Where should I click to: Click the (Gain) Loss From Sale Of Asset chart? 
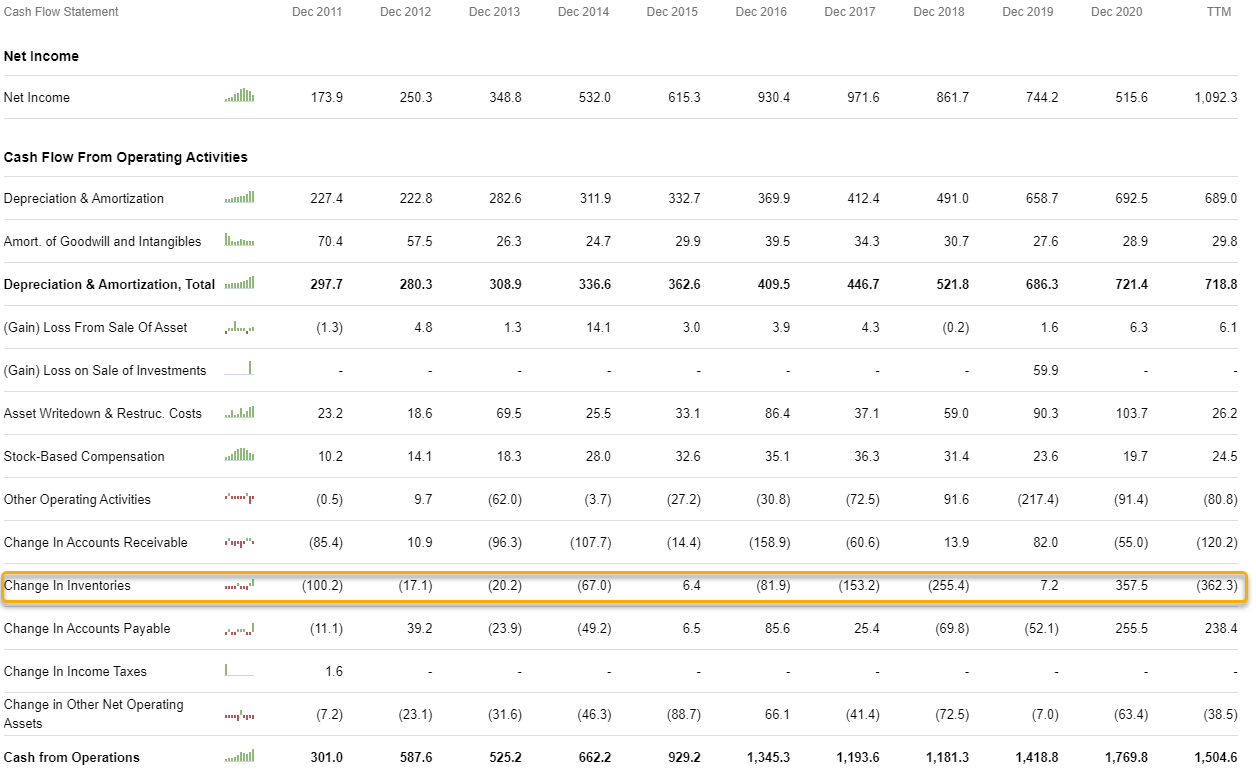click(x=239, y=326)
